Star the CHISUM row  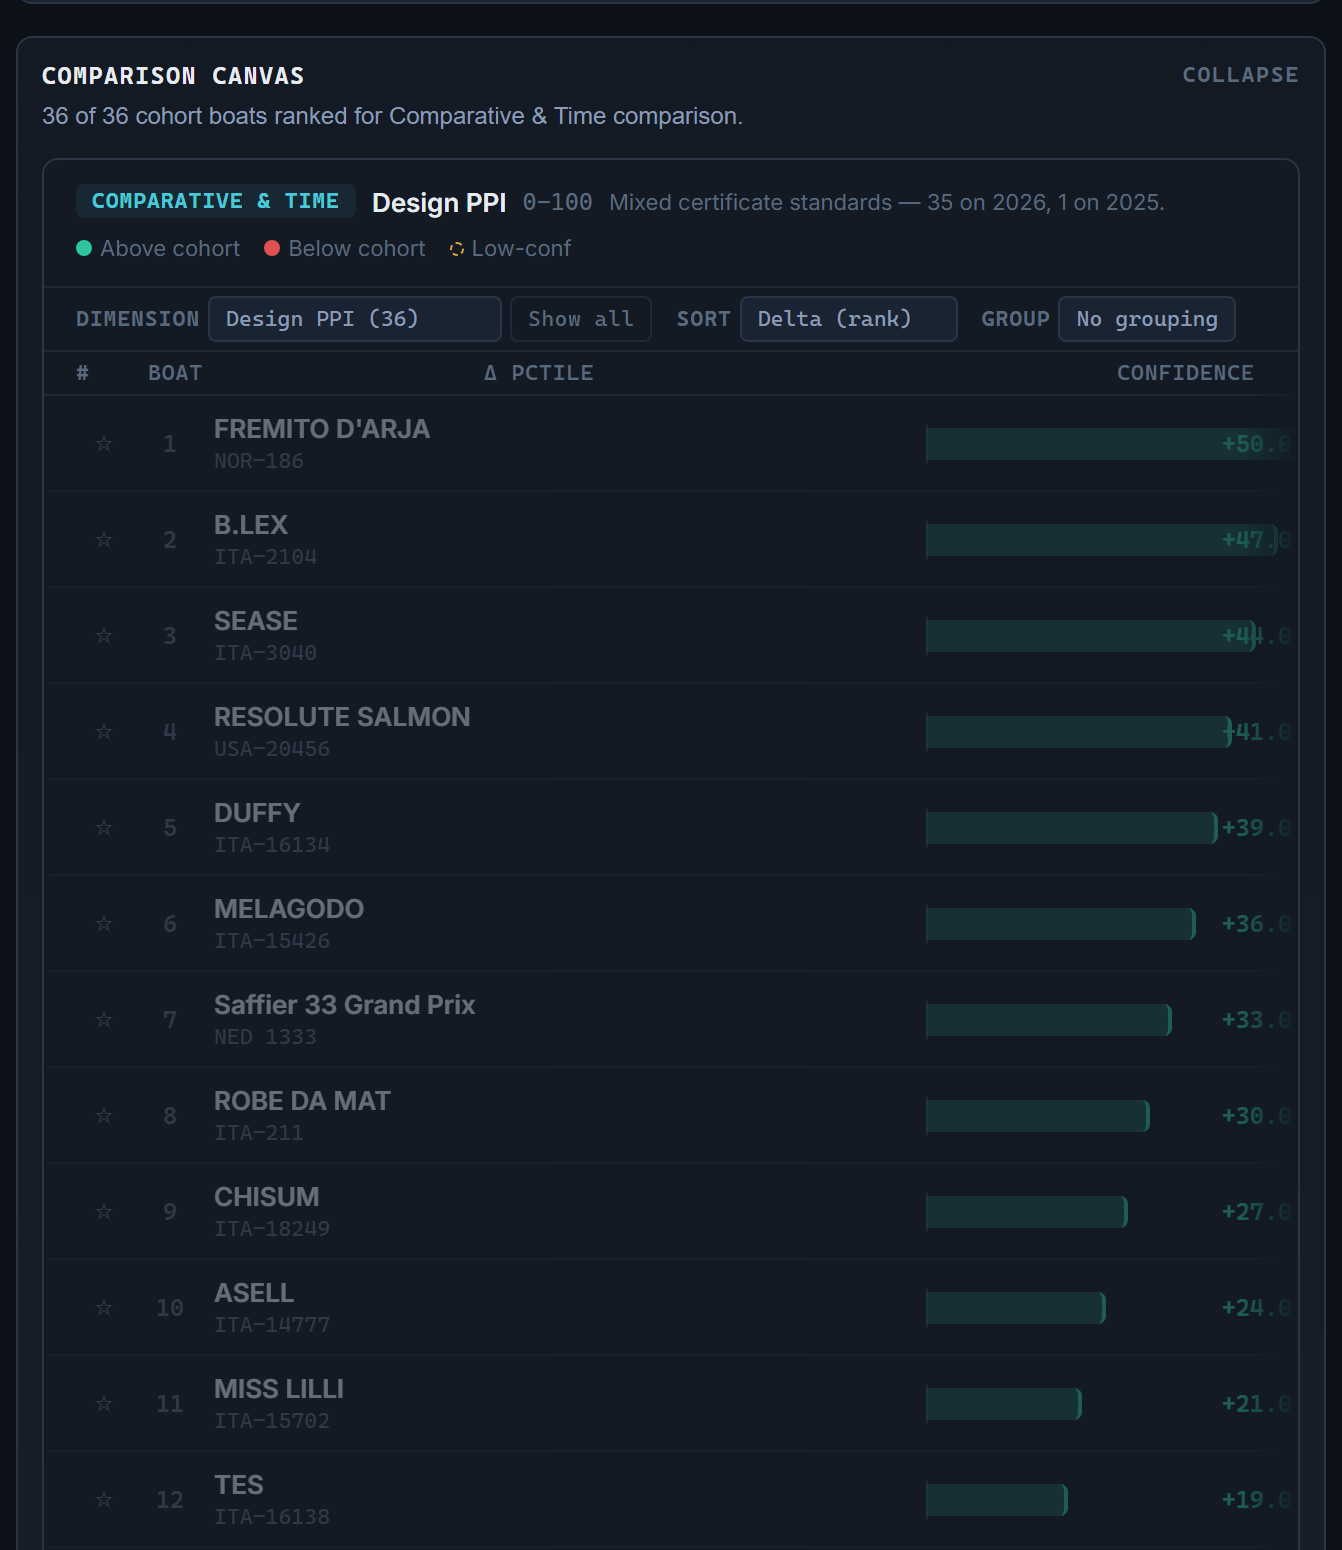(104, 1211)
